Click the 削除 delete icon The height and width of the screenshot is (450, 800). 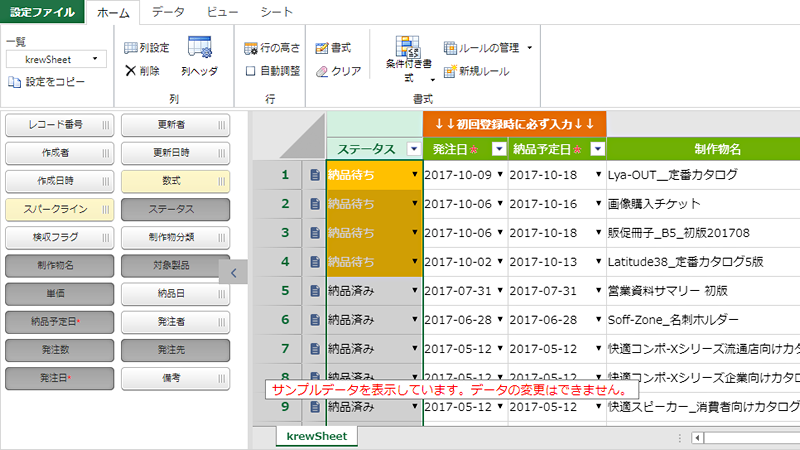[131, 71]
